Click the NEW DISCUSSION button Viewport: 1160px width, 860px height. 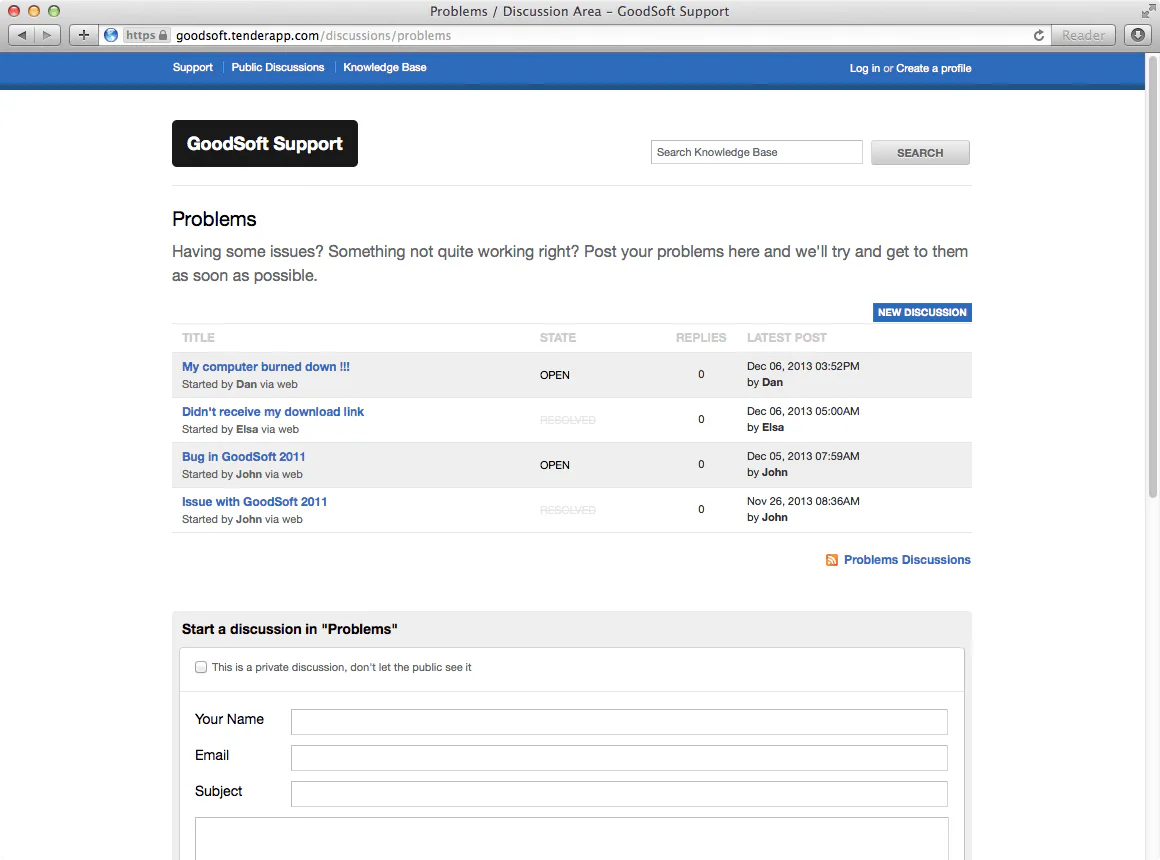(x=922, y=312)
